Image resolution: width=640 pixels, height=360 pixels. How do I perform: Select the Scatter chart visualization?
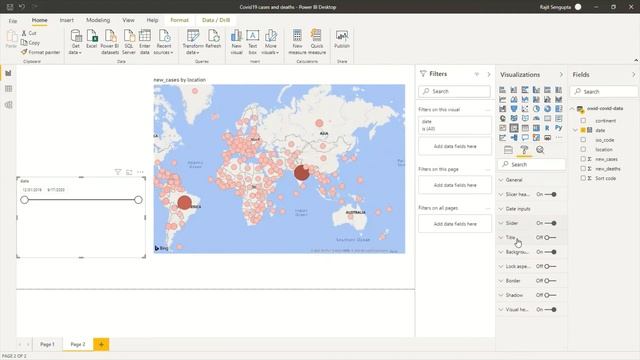tap(525, 109)
